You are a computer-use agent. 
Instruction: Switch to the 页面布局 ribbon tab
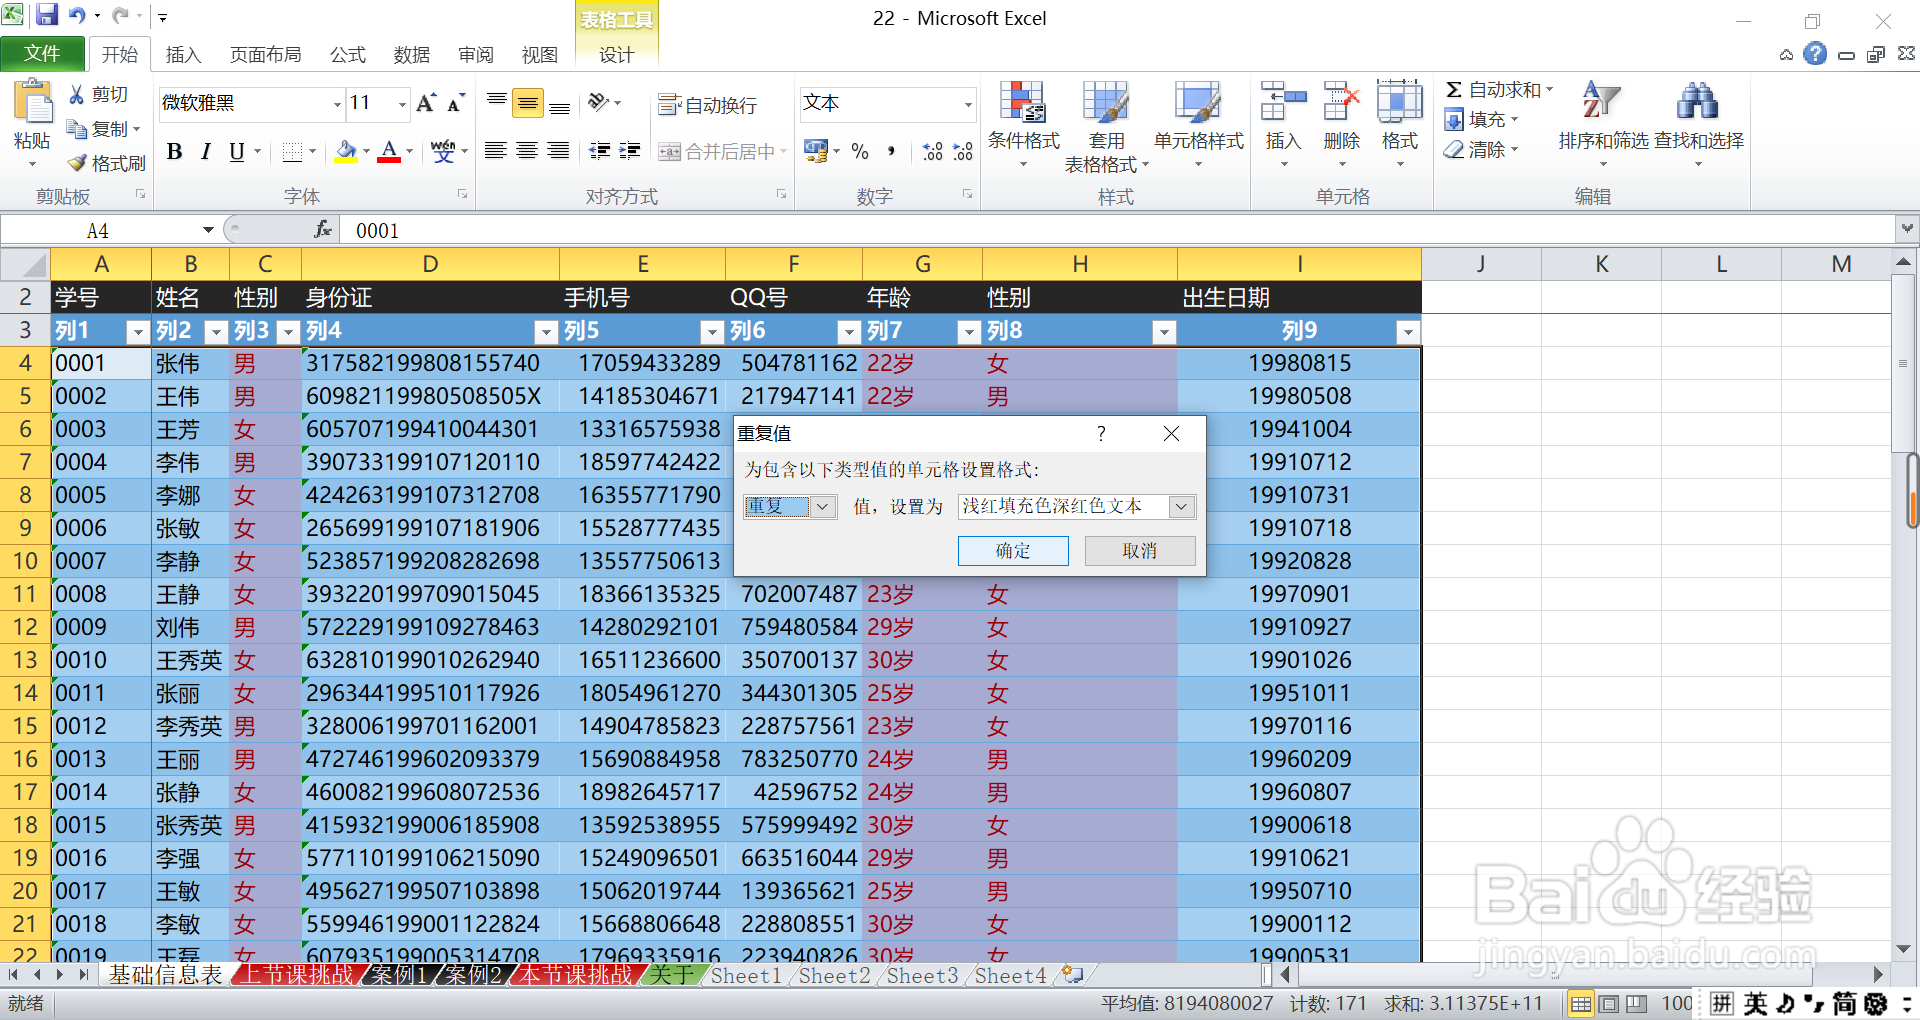[265, 55]
